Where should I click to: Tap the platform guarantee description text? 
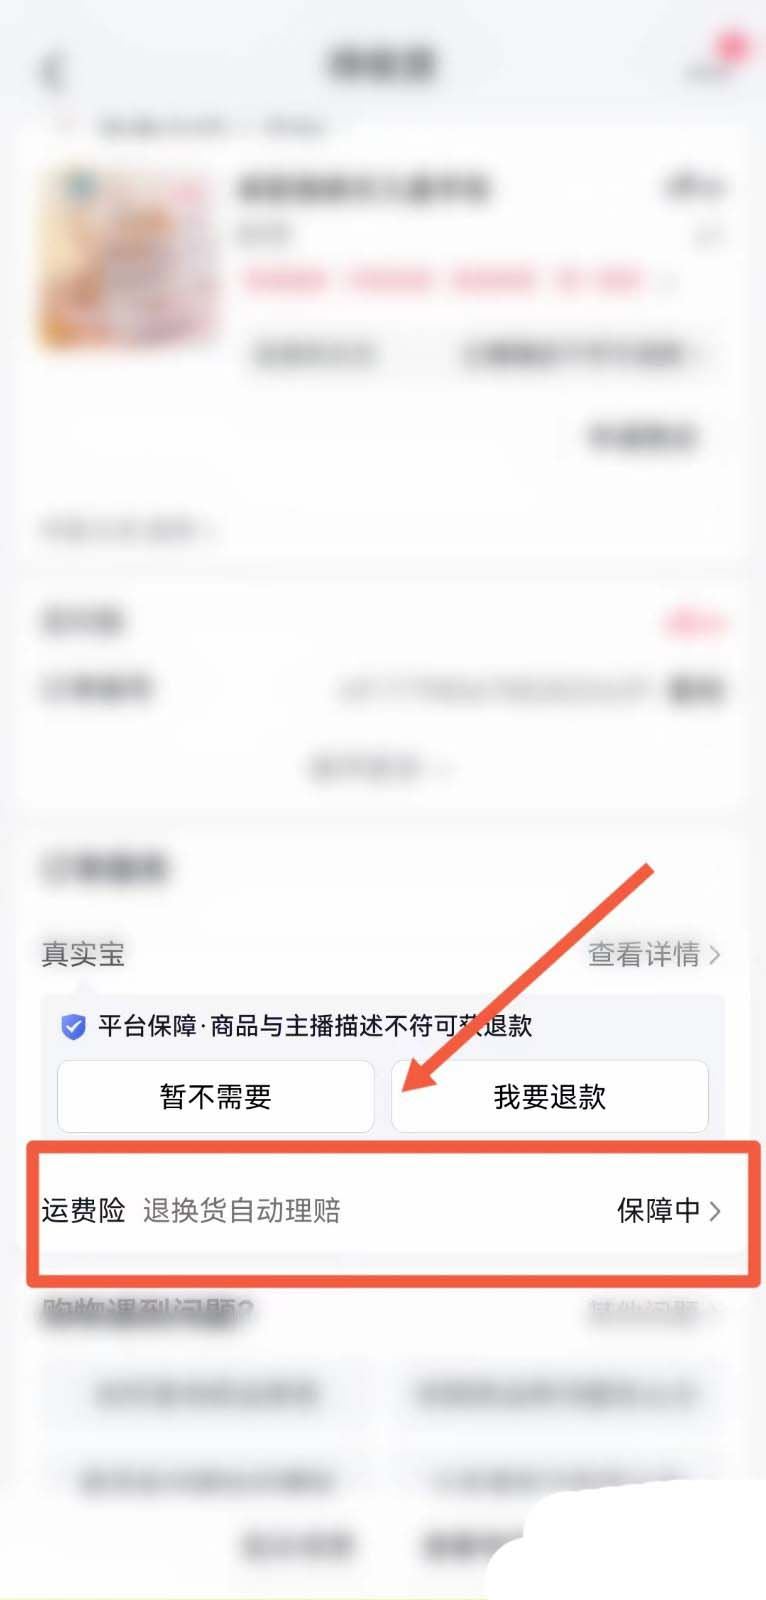tap(315, 1026)
